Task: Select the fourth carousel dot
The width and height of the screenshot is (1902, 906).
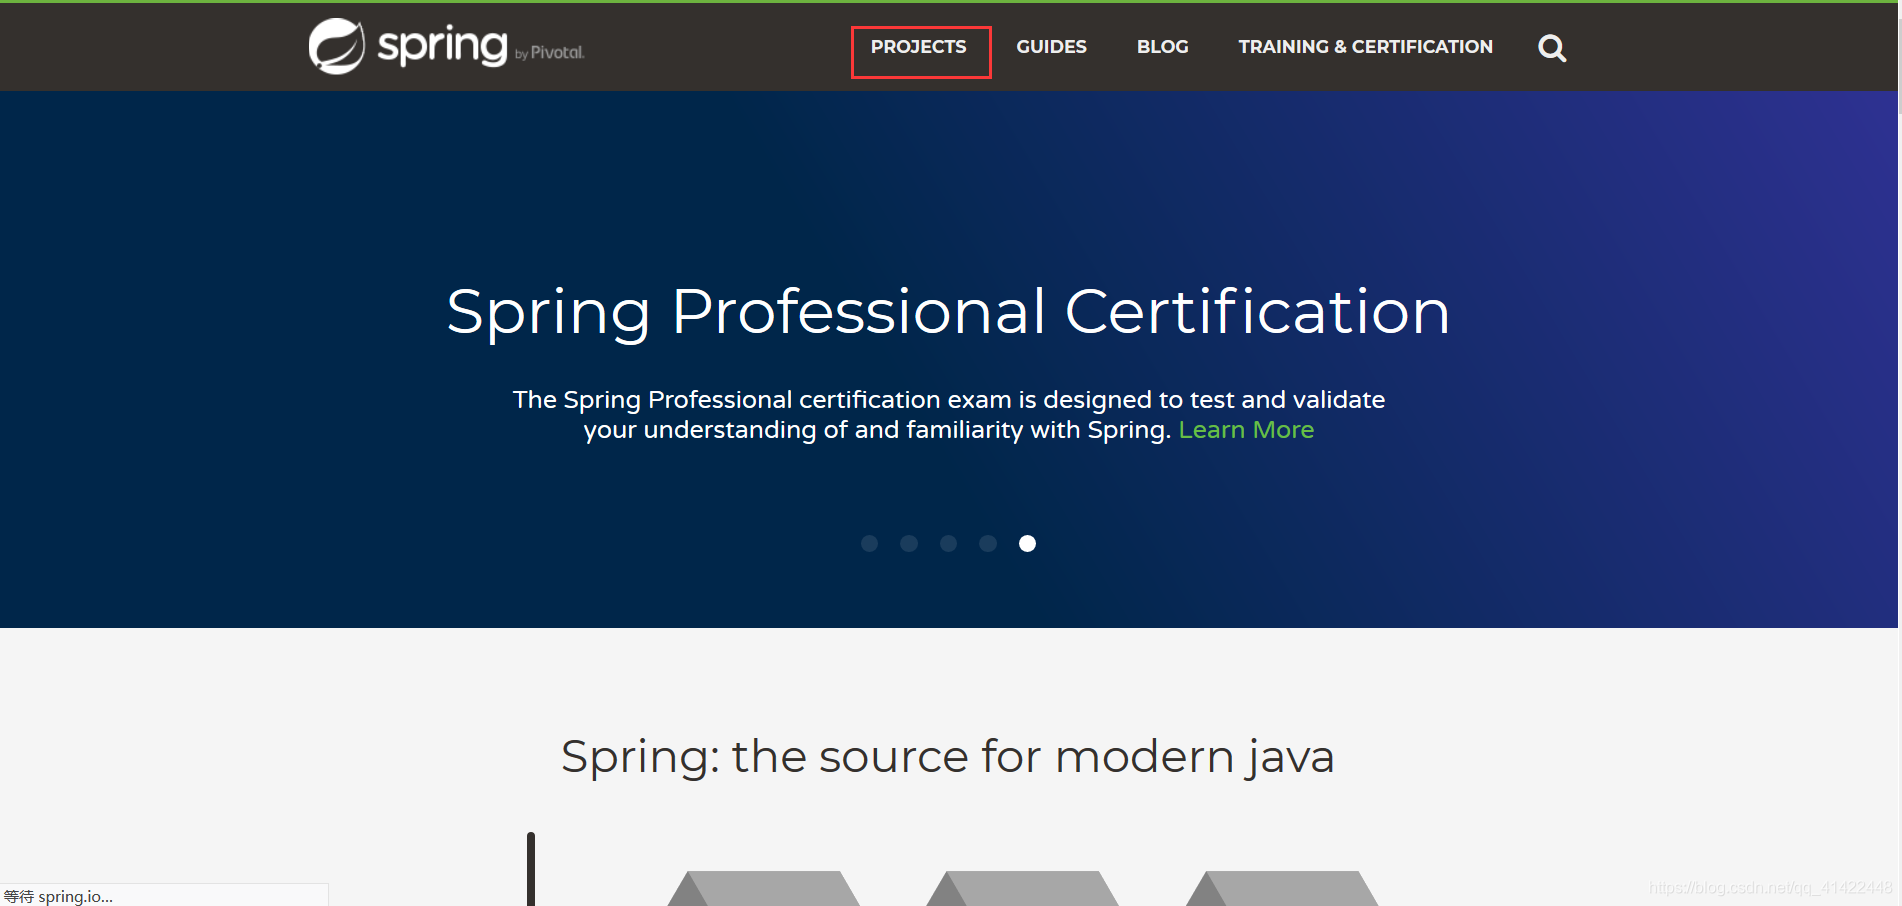Action: [x=988, y=543]
